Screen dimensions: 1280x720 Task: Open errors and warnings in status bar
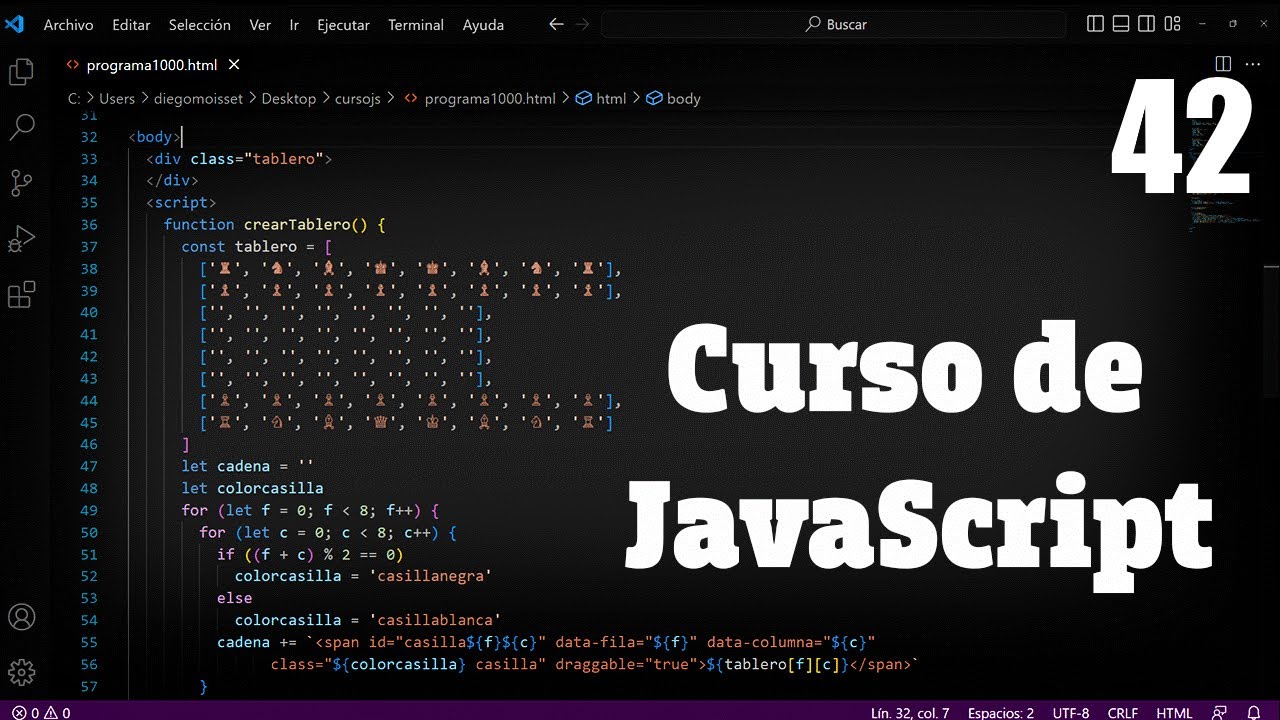[41, 713]
